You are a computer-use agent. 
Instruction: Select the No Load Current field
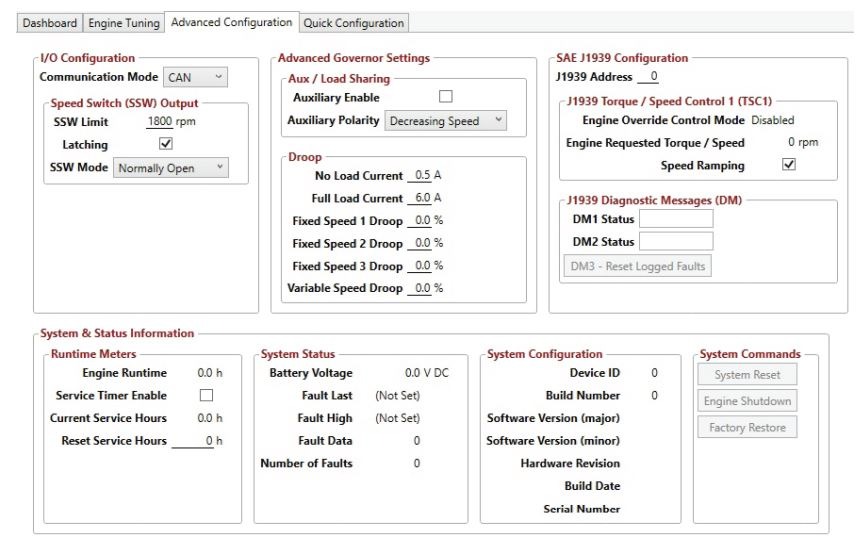(422, 176)
